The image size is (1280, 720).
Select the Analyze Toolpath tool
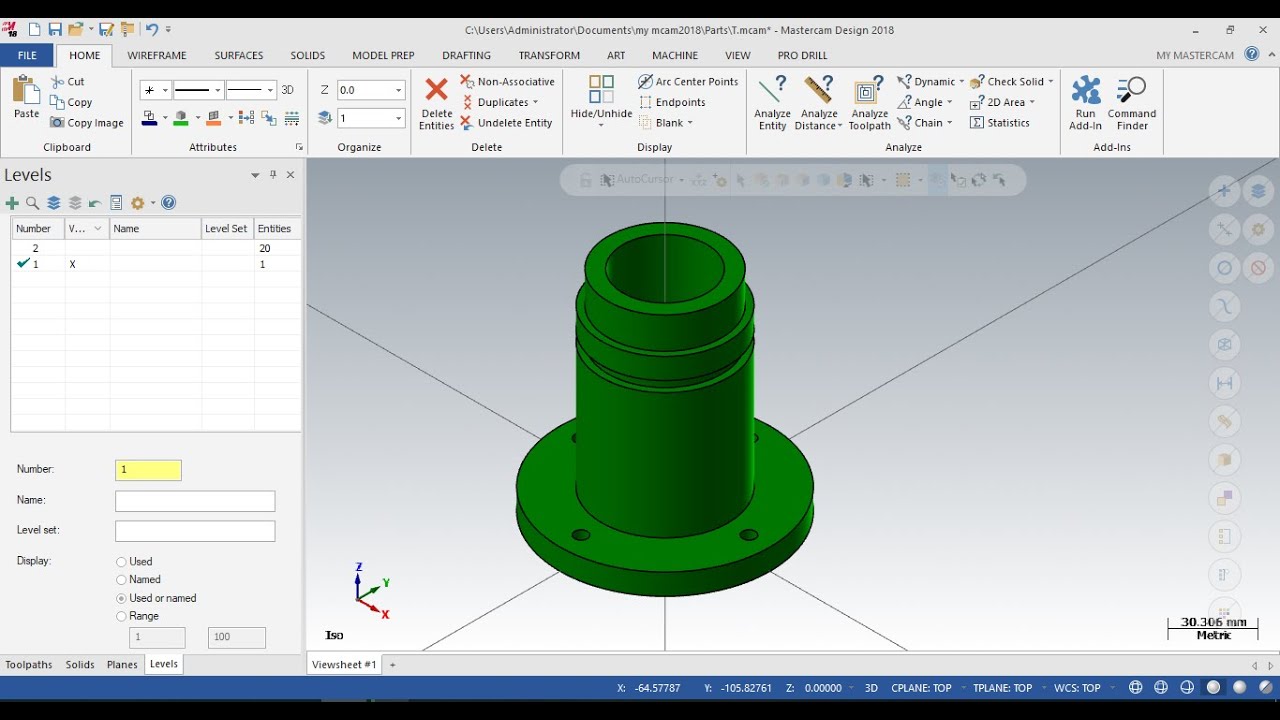pos(869,90)
